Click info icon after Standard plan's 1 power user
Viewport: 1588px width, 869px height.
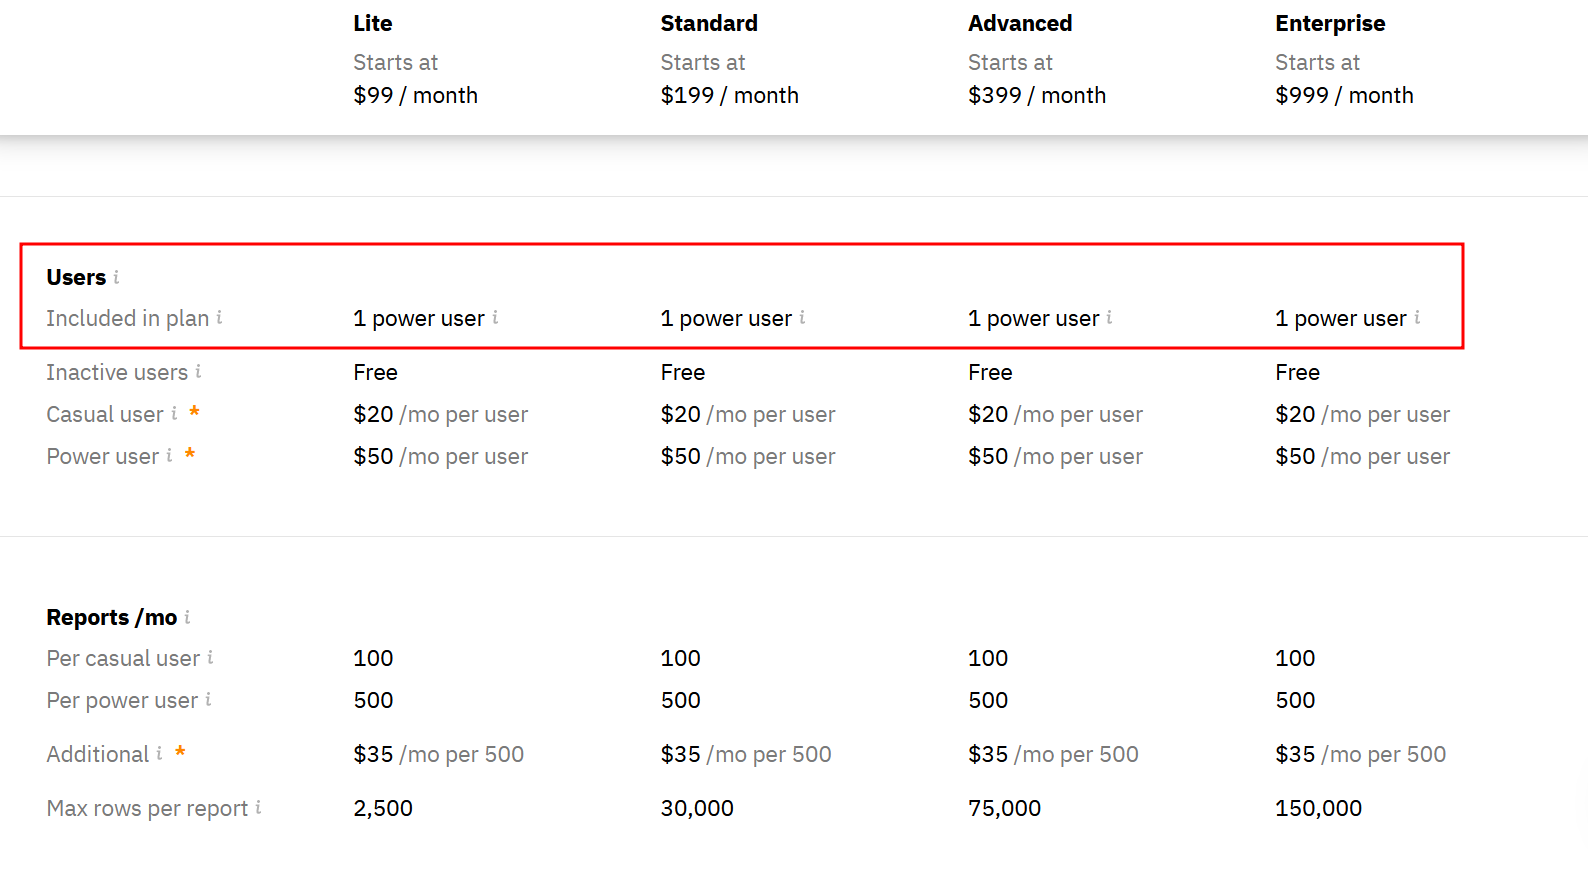click(x=802, y=317)
